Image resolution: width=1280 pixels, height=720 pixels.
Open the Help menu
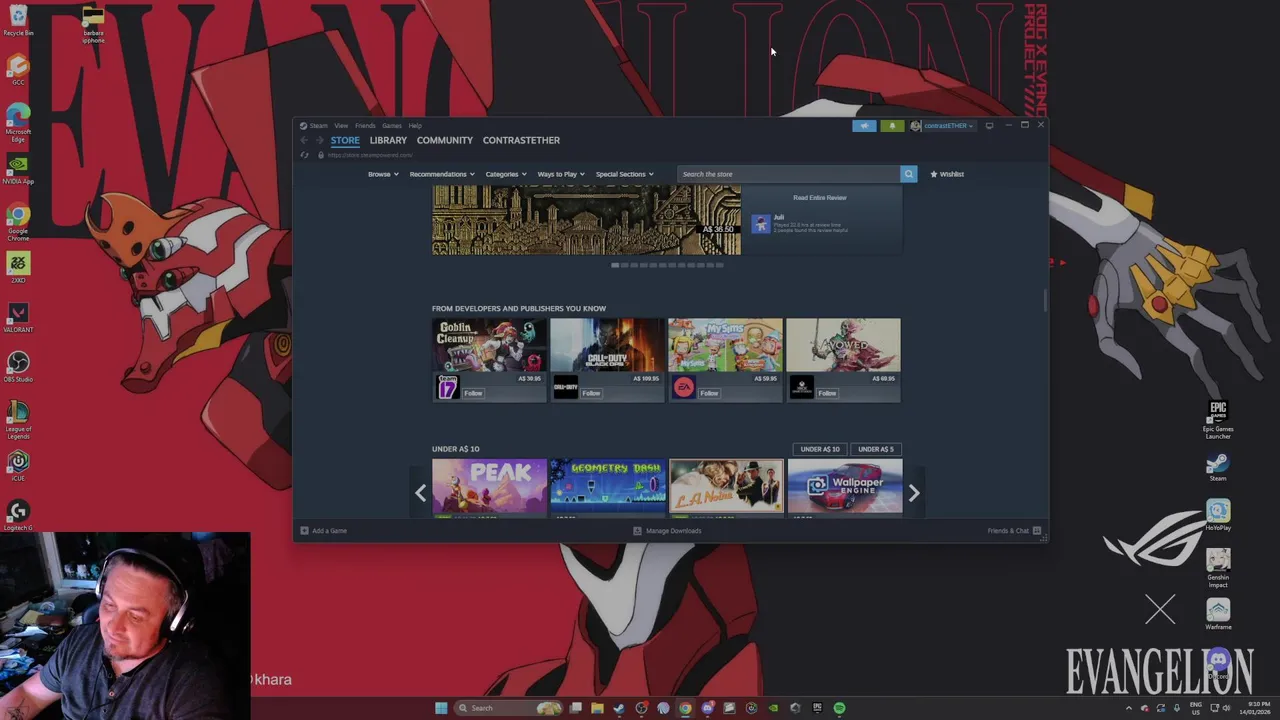tap(415, 126)
